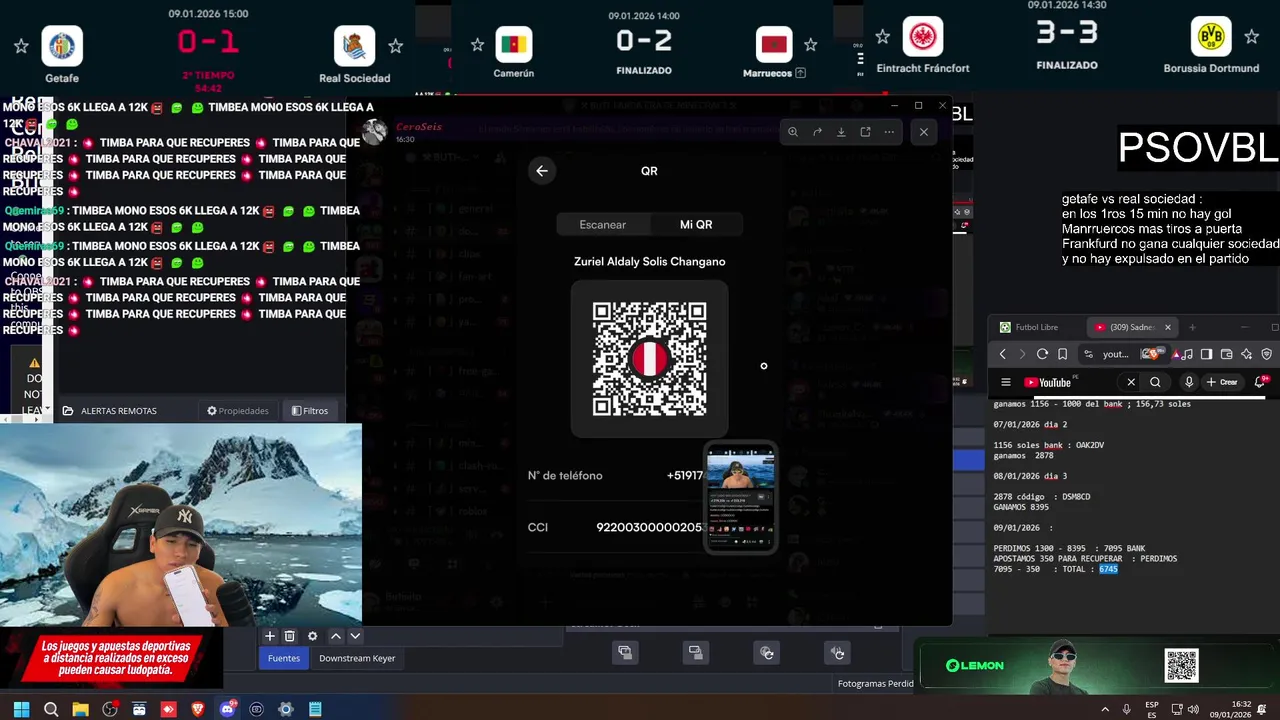Open Windows taskbar search
1280x720 pixels.
pos(51,709)
